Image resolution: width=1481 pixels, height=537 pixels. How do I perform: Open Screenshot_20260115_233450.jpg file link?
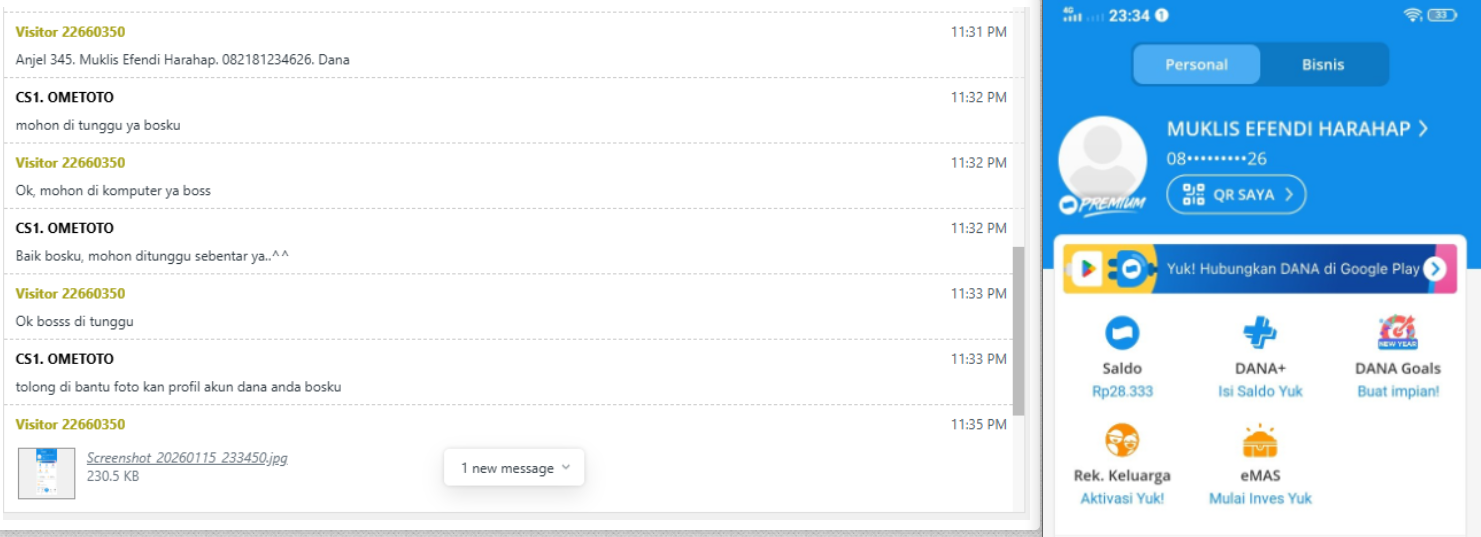187,458
